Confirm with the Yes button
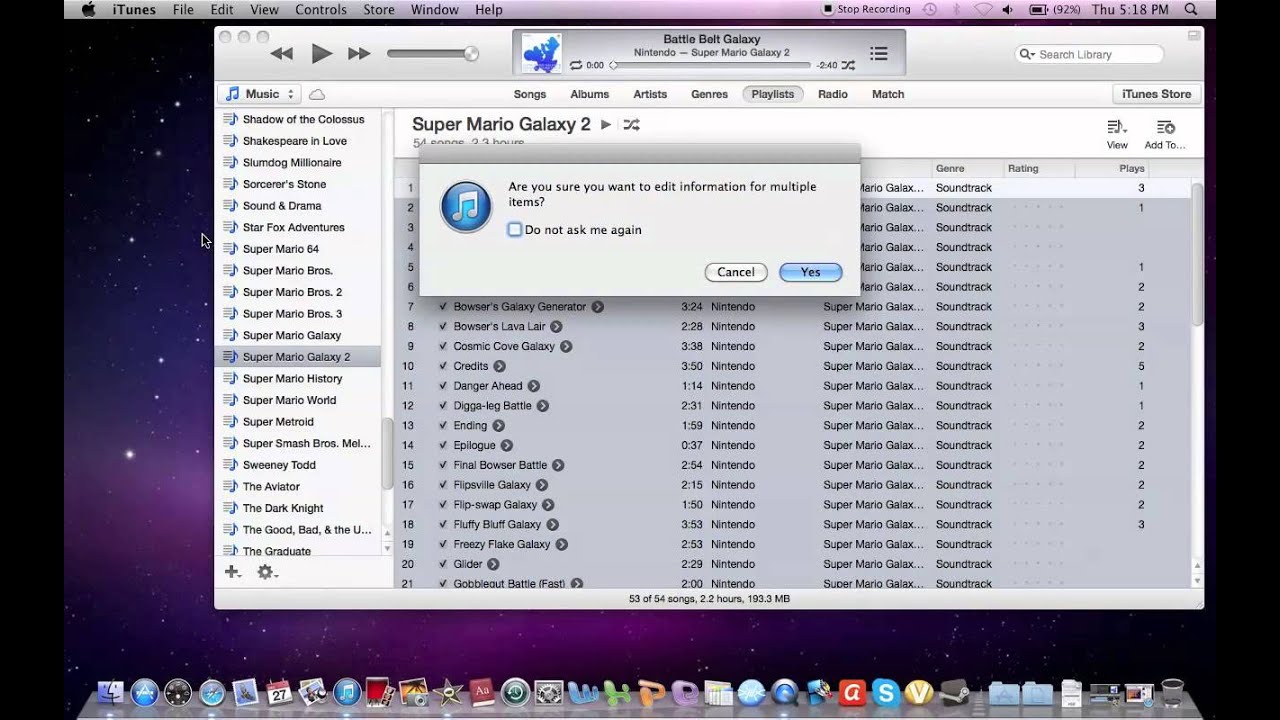This screenshot has width=1280, height=720. pyautogui.click(x=810, y=272)
